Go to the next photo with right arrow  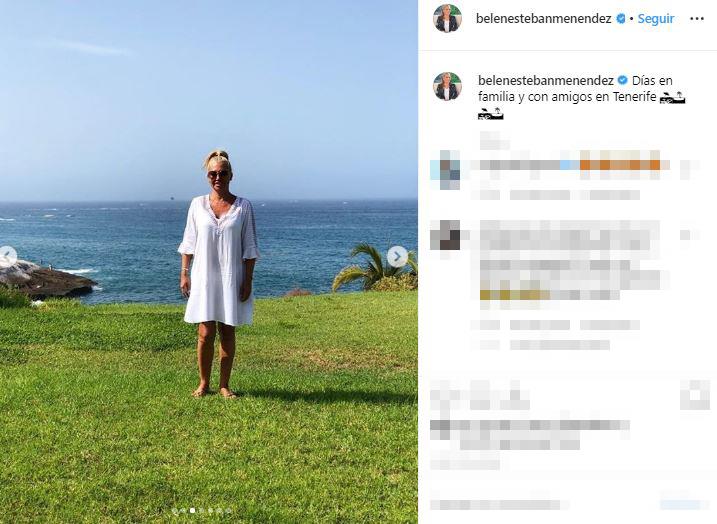coord(397,257)
